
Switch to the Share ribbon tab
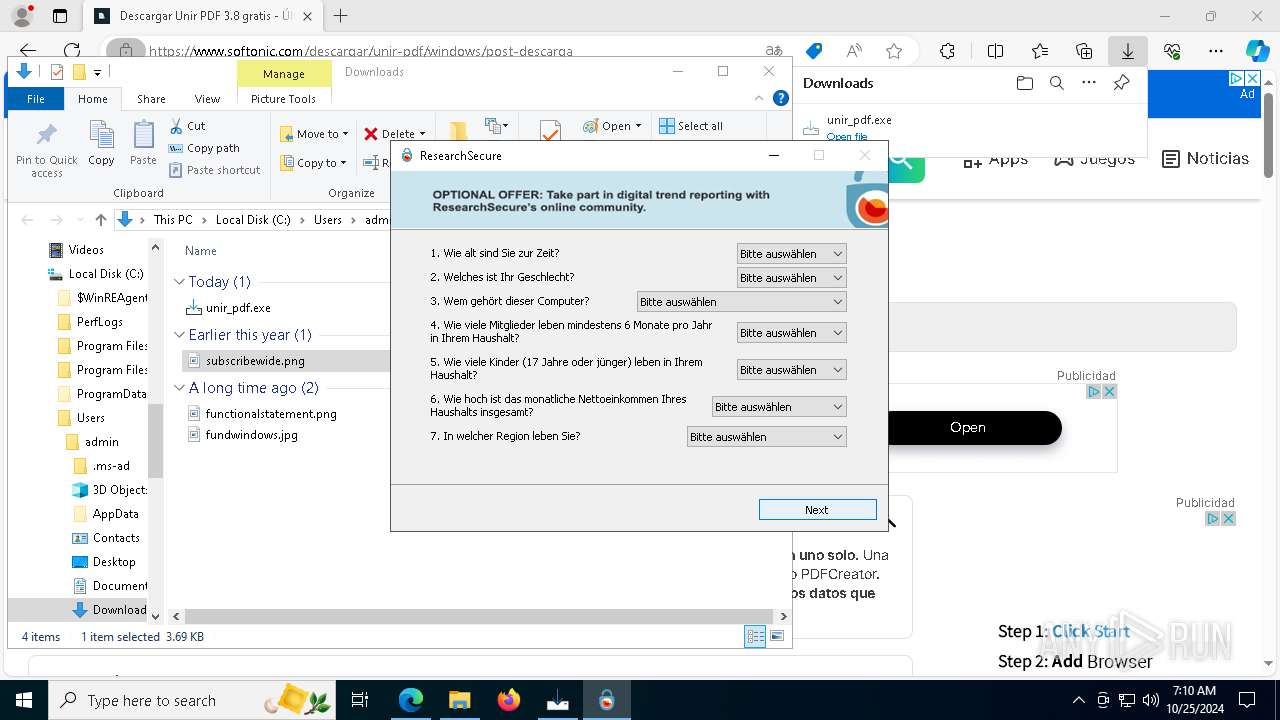point(151,99)
